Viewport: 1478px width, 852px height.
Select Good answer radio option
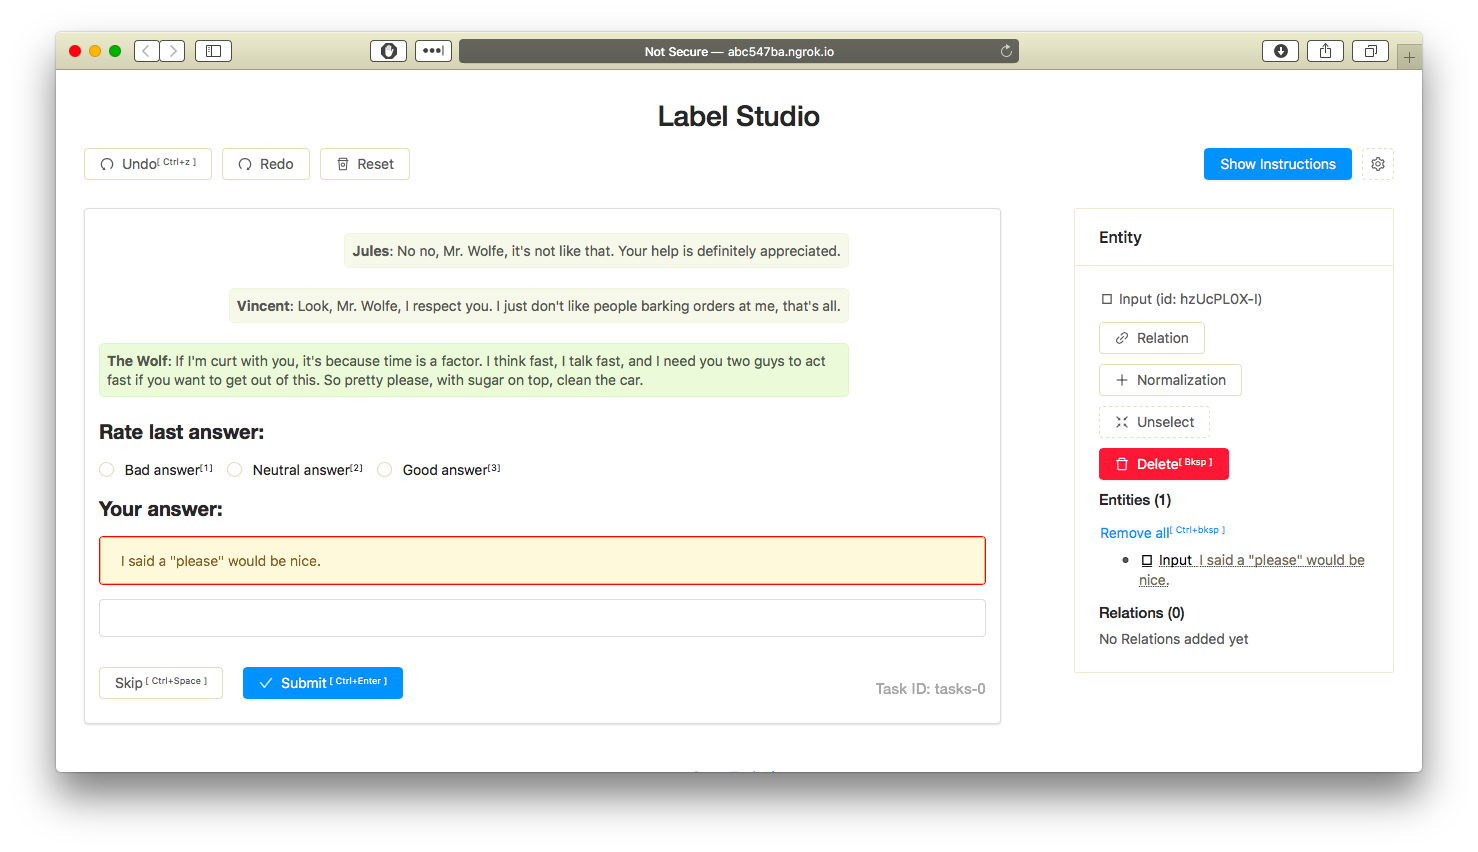(385, 470)
